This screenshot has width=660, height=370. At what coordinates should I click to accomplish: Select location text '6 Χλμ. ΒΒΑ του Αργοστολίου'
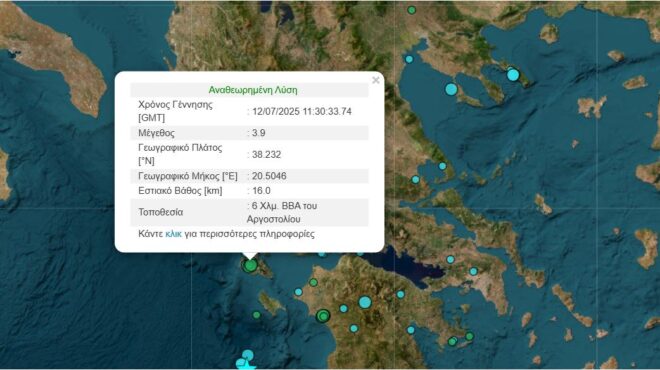point(282,213)
